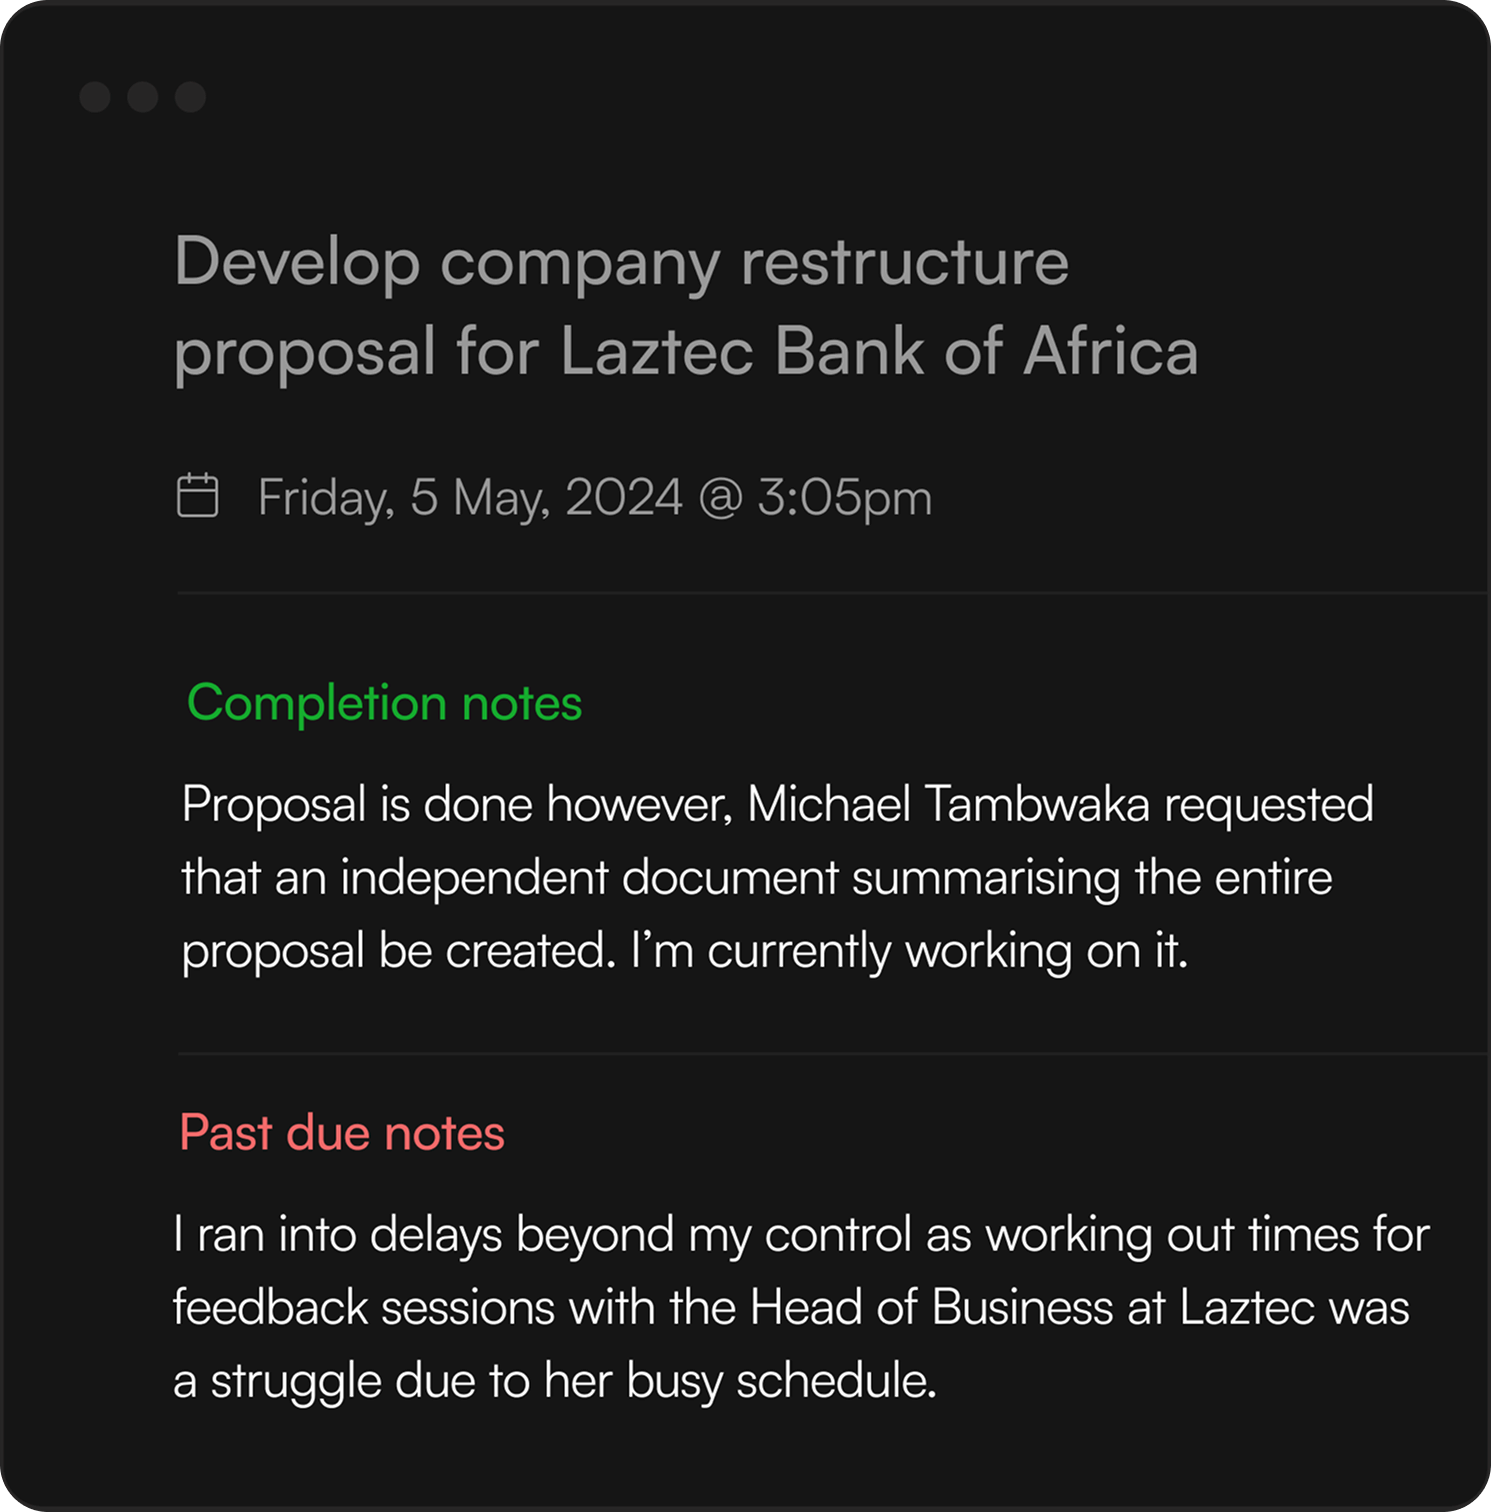Click the rightmost window control dot
Image resolution: width=1491 pixels, height=1512 pixels.
coord(190,97)
